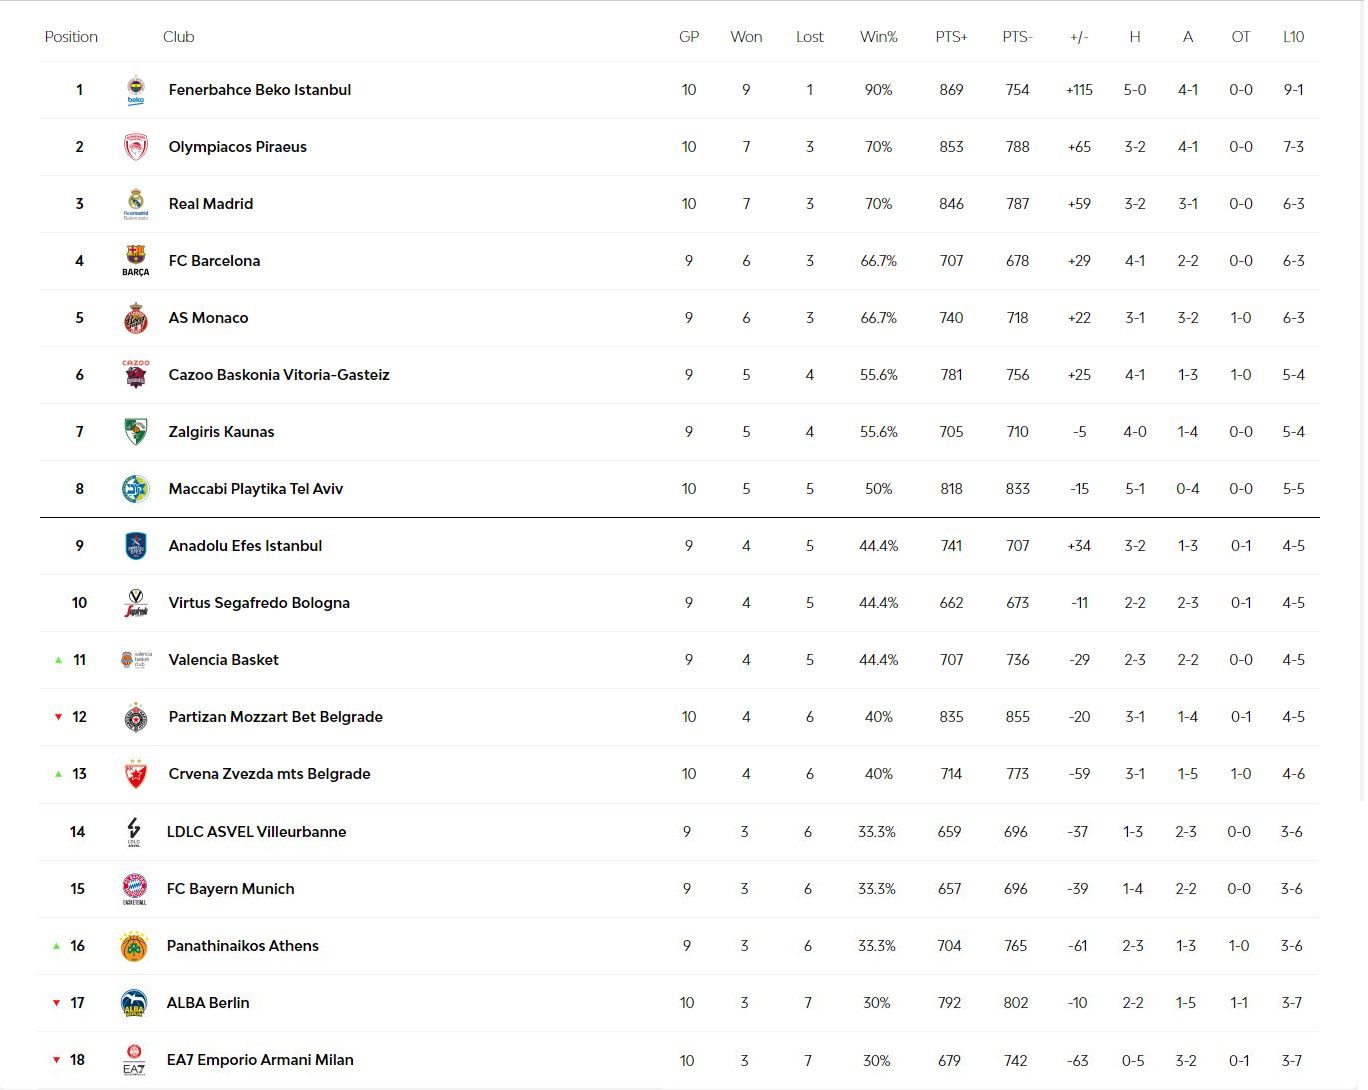The height and width of the screenshot is (1090, 1368).
Task: Click the ALBA Berlin logo
Action: (x=133, y=1003)
